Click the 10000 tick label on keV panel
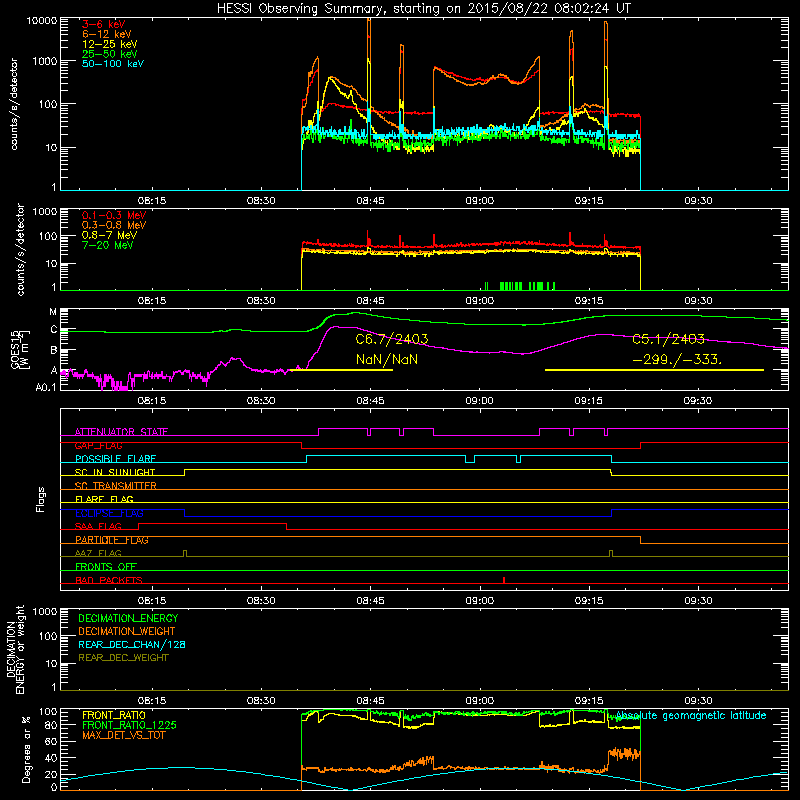 click(x=42, y=20)
